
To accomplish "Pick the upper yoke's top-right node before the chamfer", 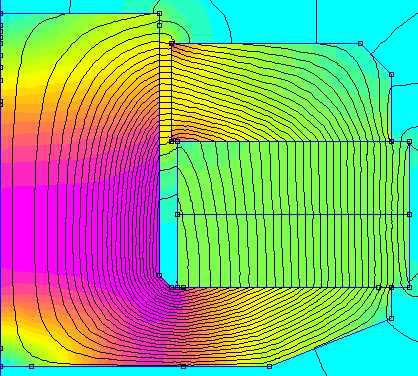I will point(360,44).
